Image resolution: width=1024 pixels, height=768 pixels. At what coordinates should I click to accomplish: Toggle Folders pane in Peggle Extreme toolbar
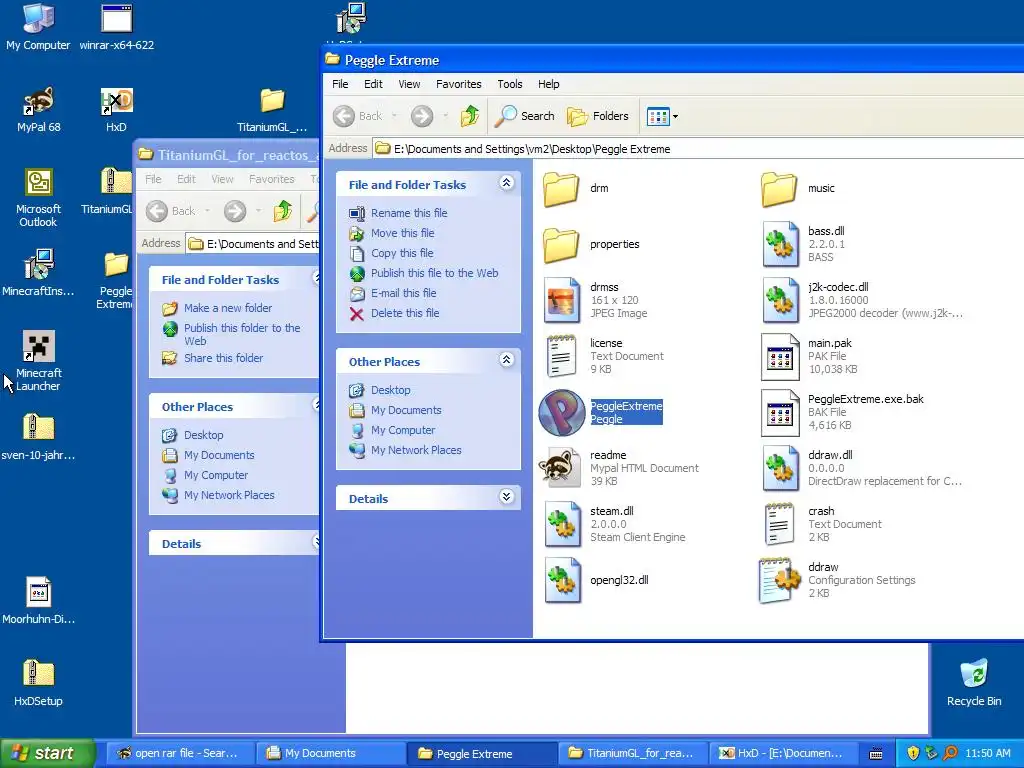pyautogui.click(x=598, y=116)
